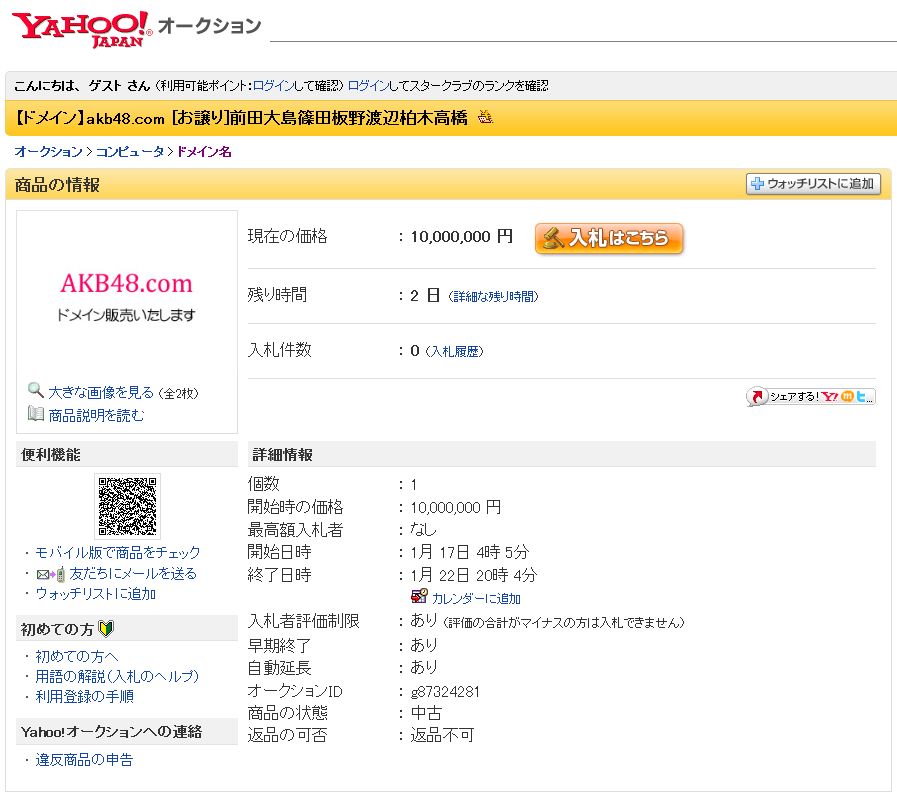This screenshot has height=800, width=897.
Task: Click the QR code image
Action: coord(127,506)
